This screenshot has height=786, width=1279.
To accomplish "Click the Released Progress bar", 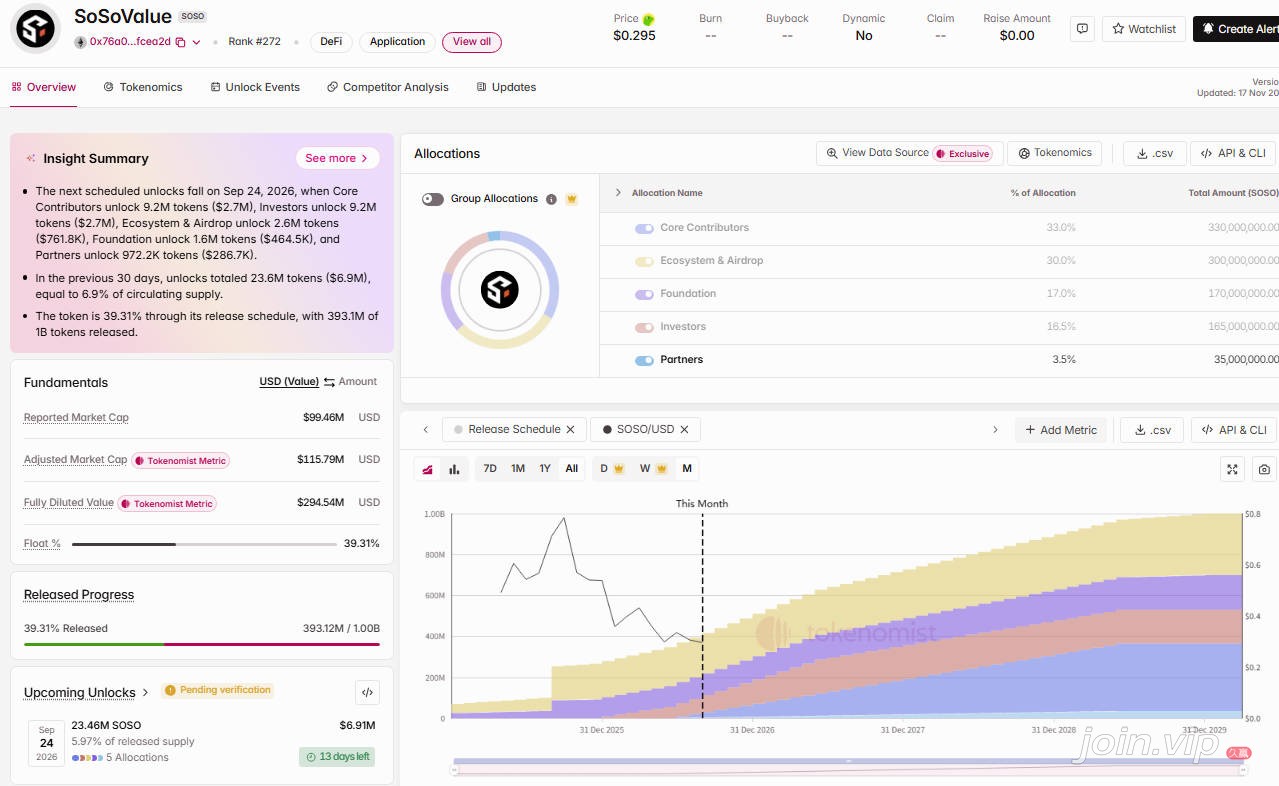I will point(202,644).
